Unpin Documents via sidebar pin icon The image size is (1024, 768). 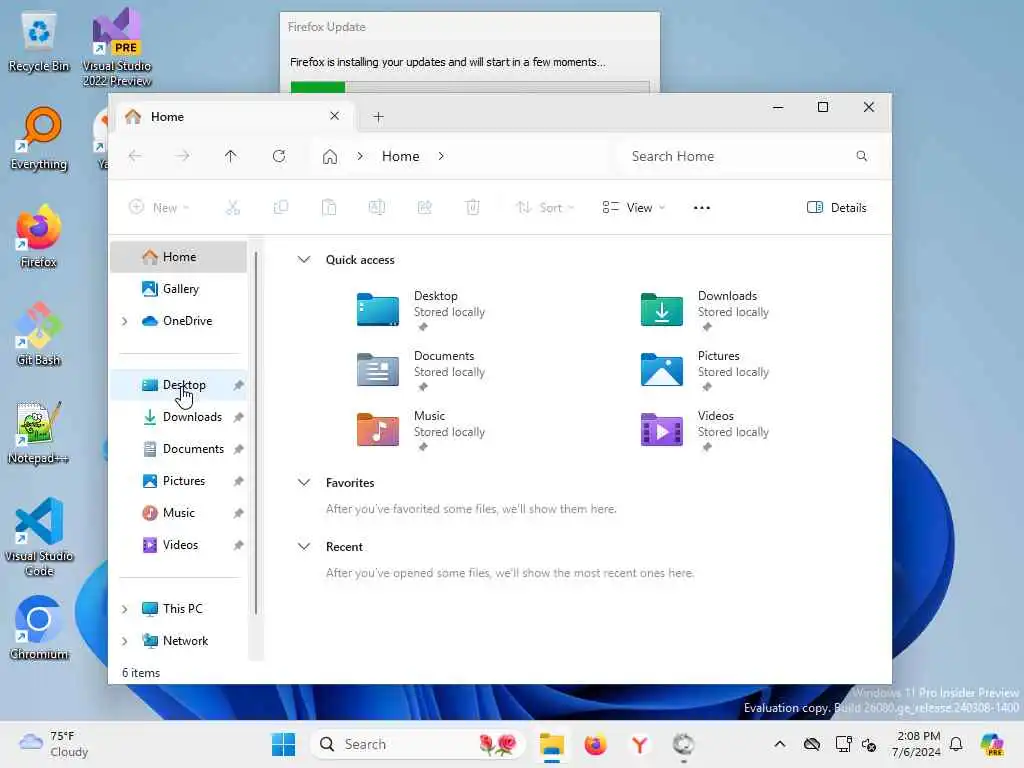(238, 449)
